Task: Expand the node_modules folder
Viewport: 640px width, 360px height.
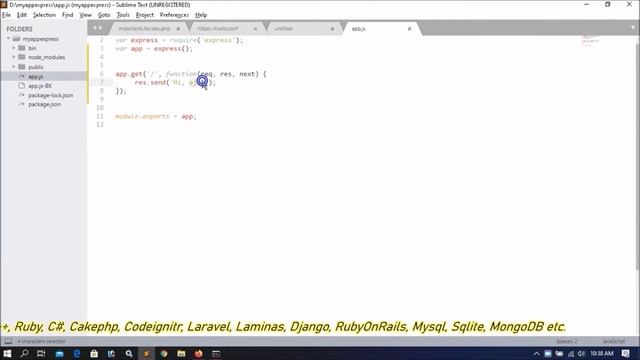Action: (13, 57)
